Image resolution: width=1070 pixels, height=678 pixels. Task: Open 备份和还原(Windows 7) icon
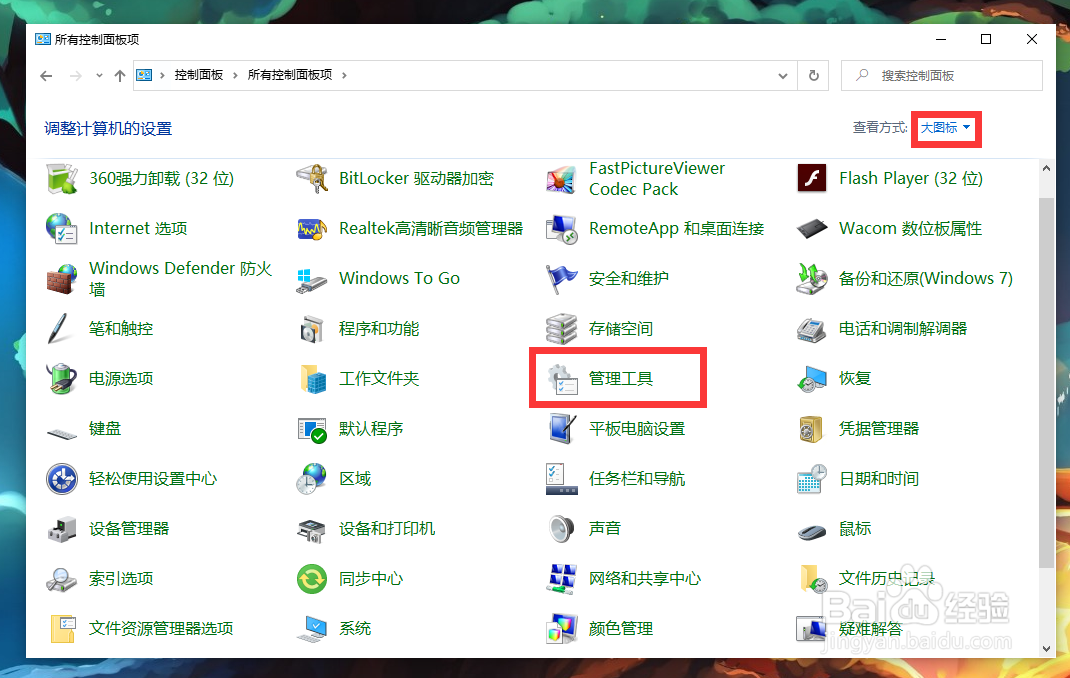[x=812, y=279]
